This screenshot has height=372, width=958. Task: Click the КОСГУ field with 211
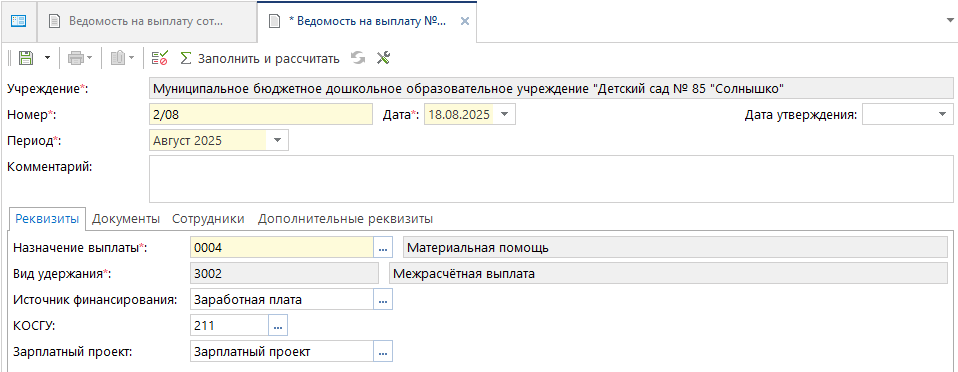[x=229, y=326]
